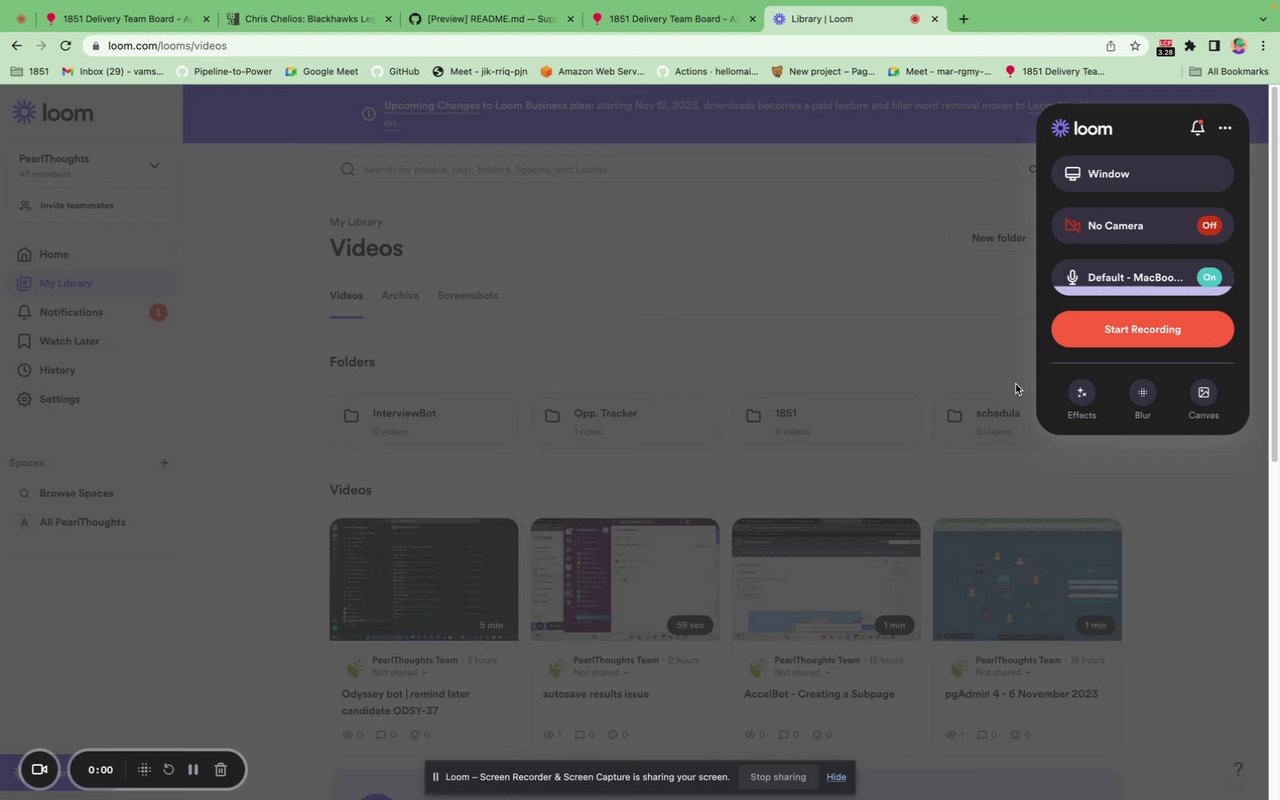Select the Videos tab
Image resolution: width=1280 pixels, height=800 pixels.
tap(346, 295)
